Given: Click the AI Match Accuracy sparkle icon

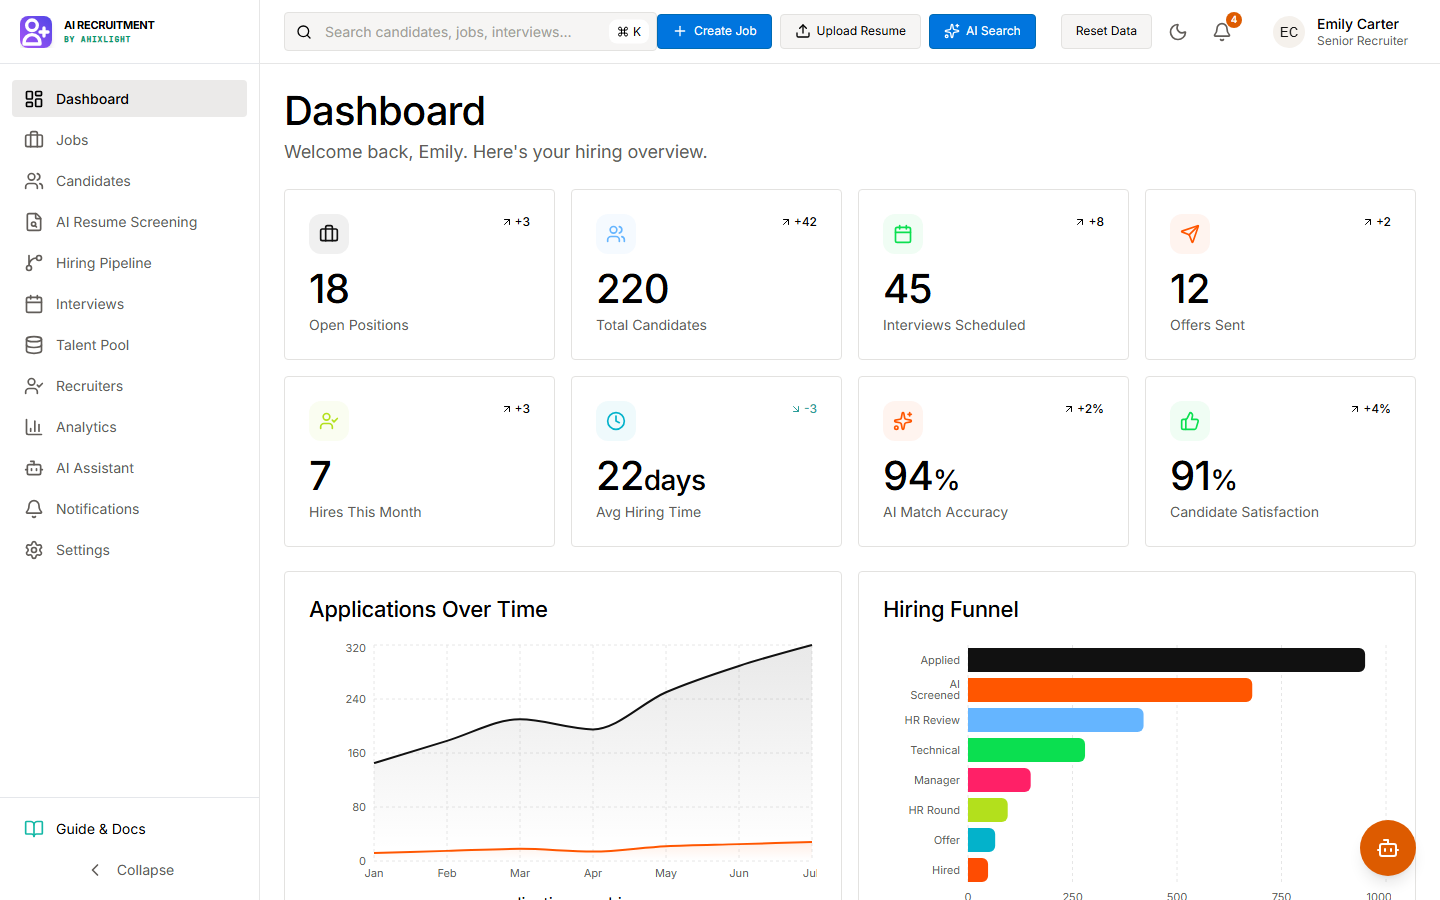Looking at the screenshot, I should [x=903, y=421].
